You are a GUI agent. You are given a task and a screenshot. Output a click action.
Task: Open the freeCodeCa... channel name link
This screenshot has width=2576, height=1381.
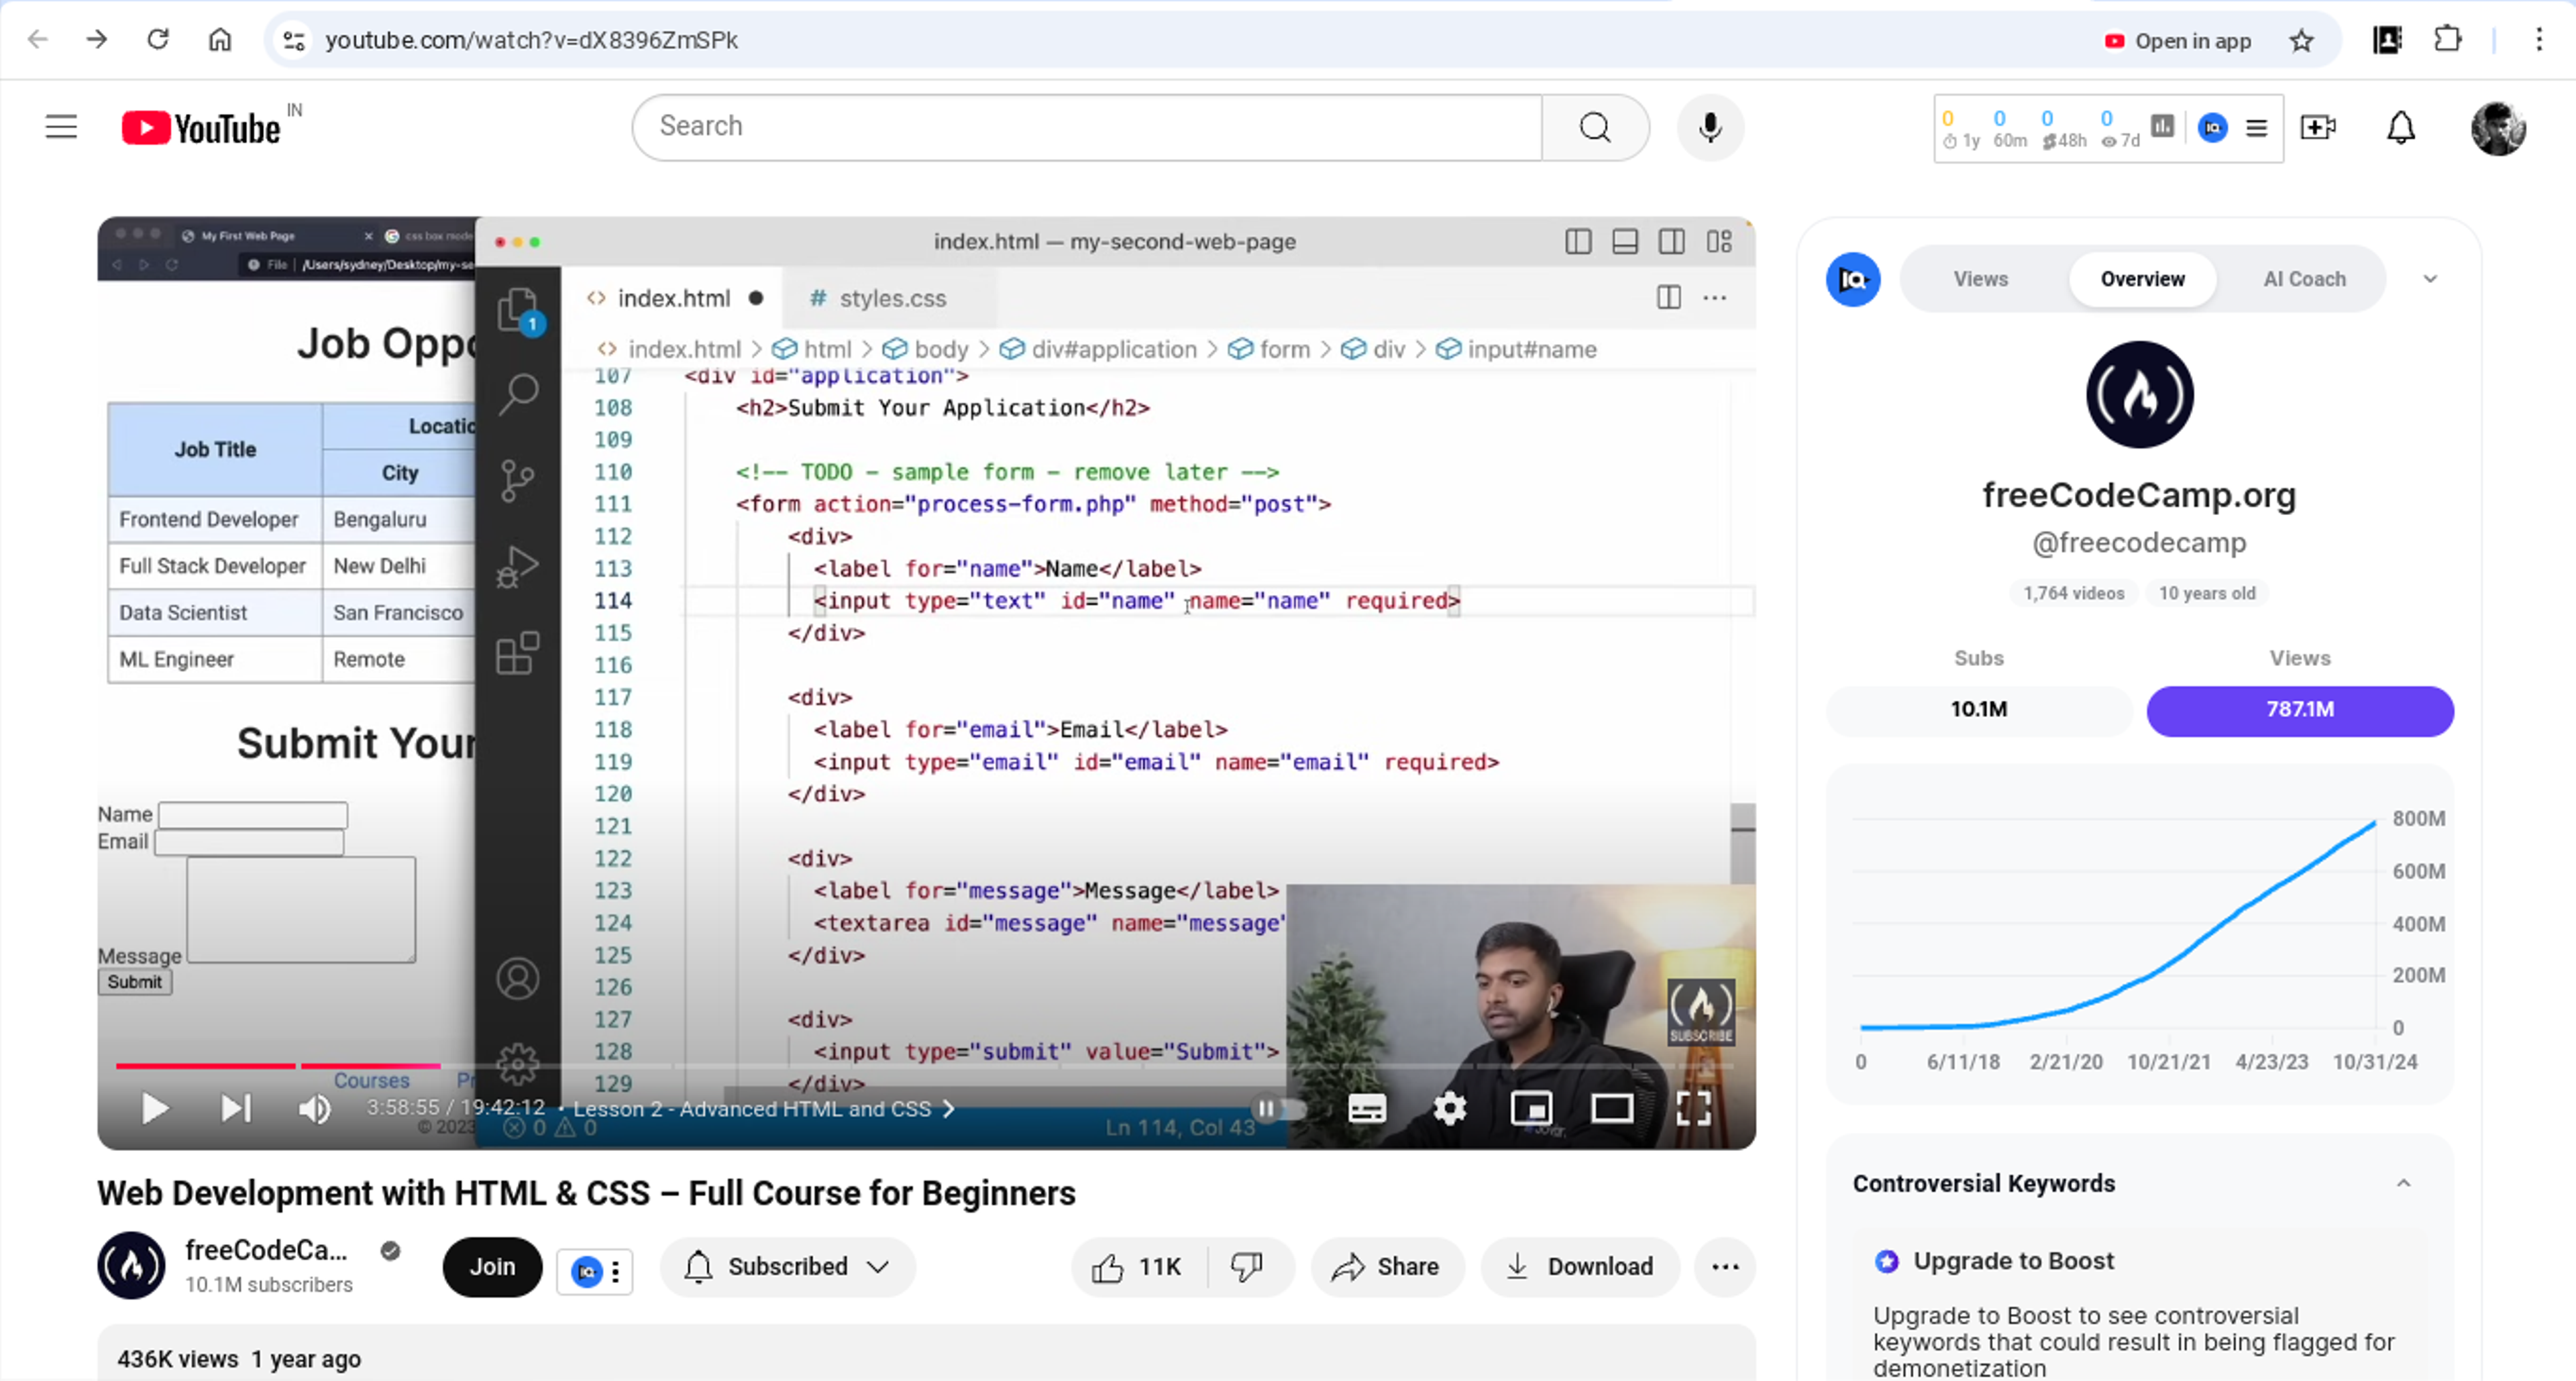[266, 1250]
